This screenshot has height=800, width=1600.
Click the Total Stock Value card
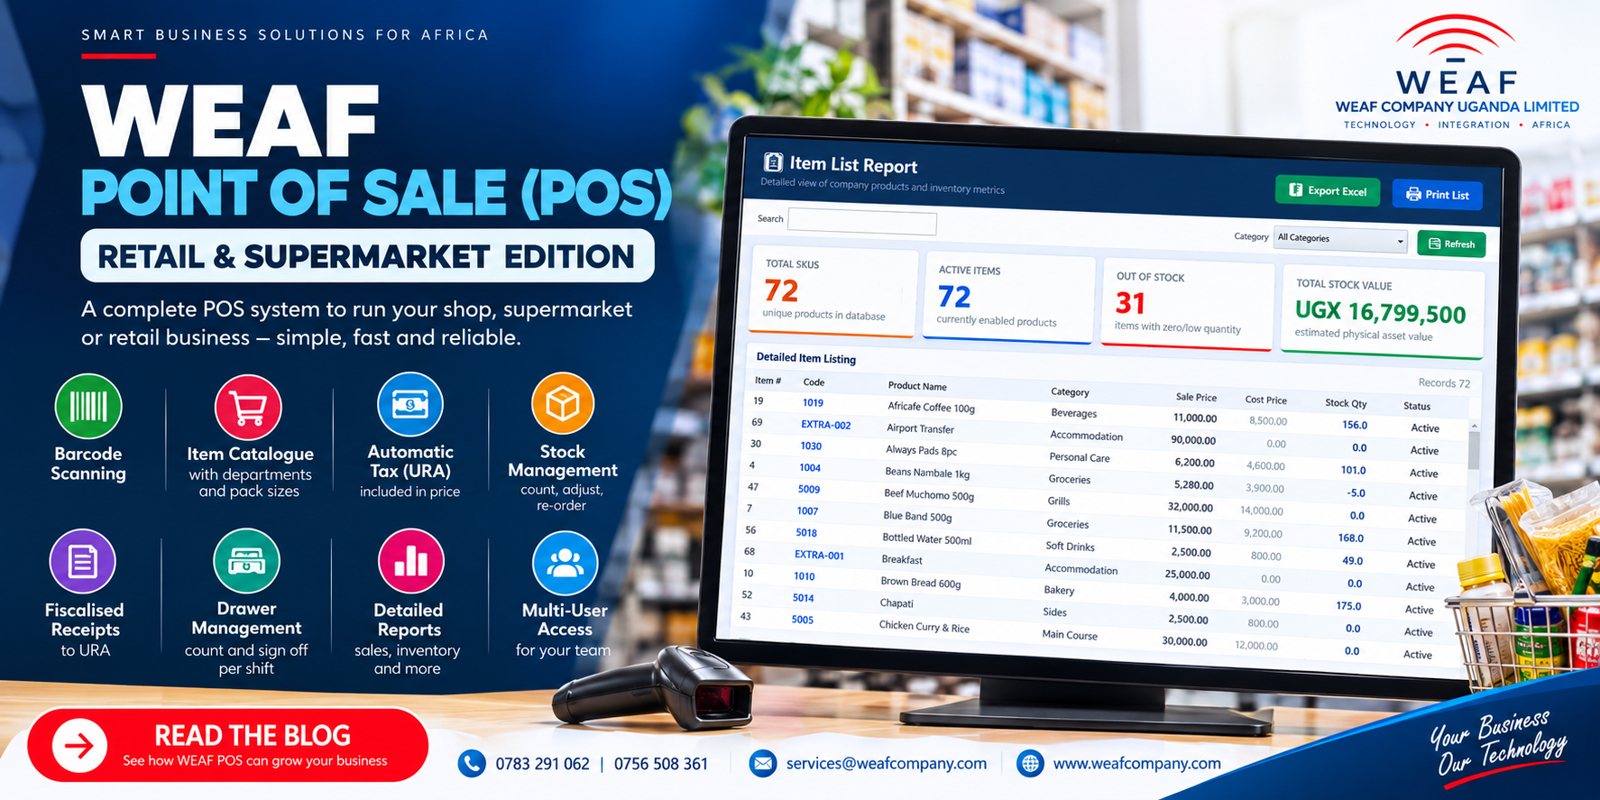(x=1381, y=311)
